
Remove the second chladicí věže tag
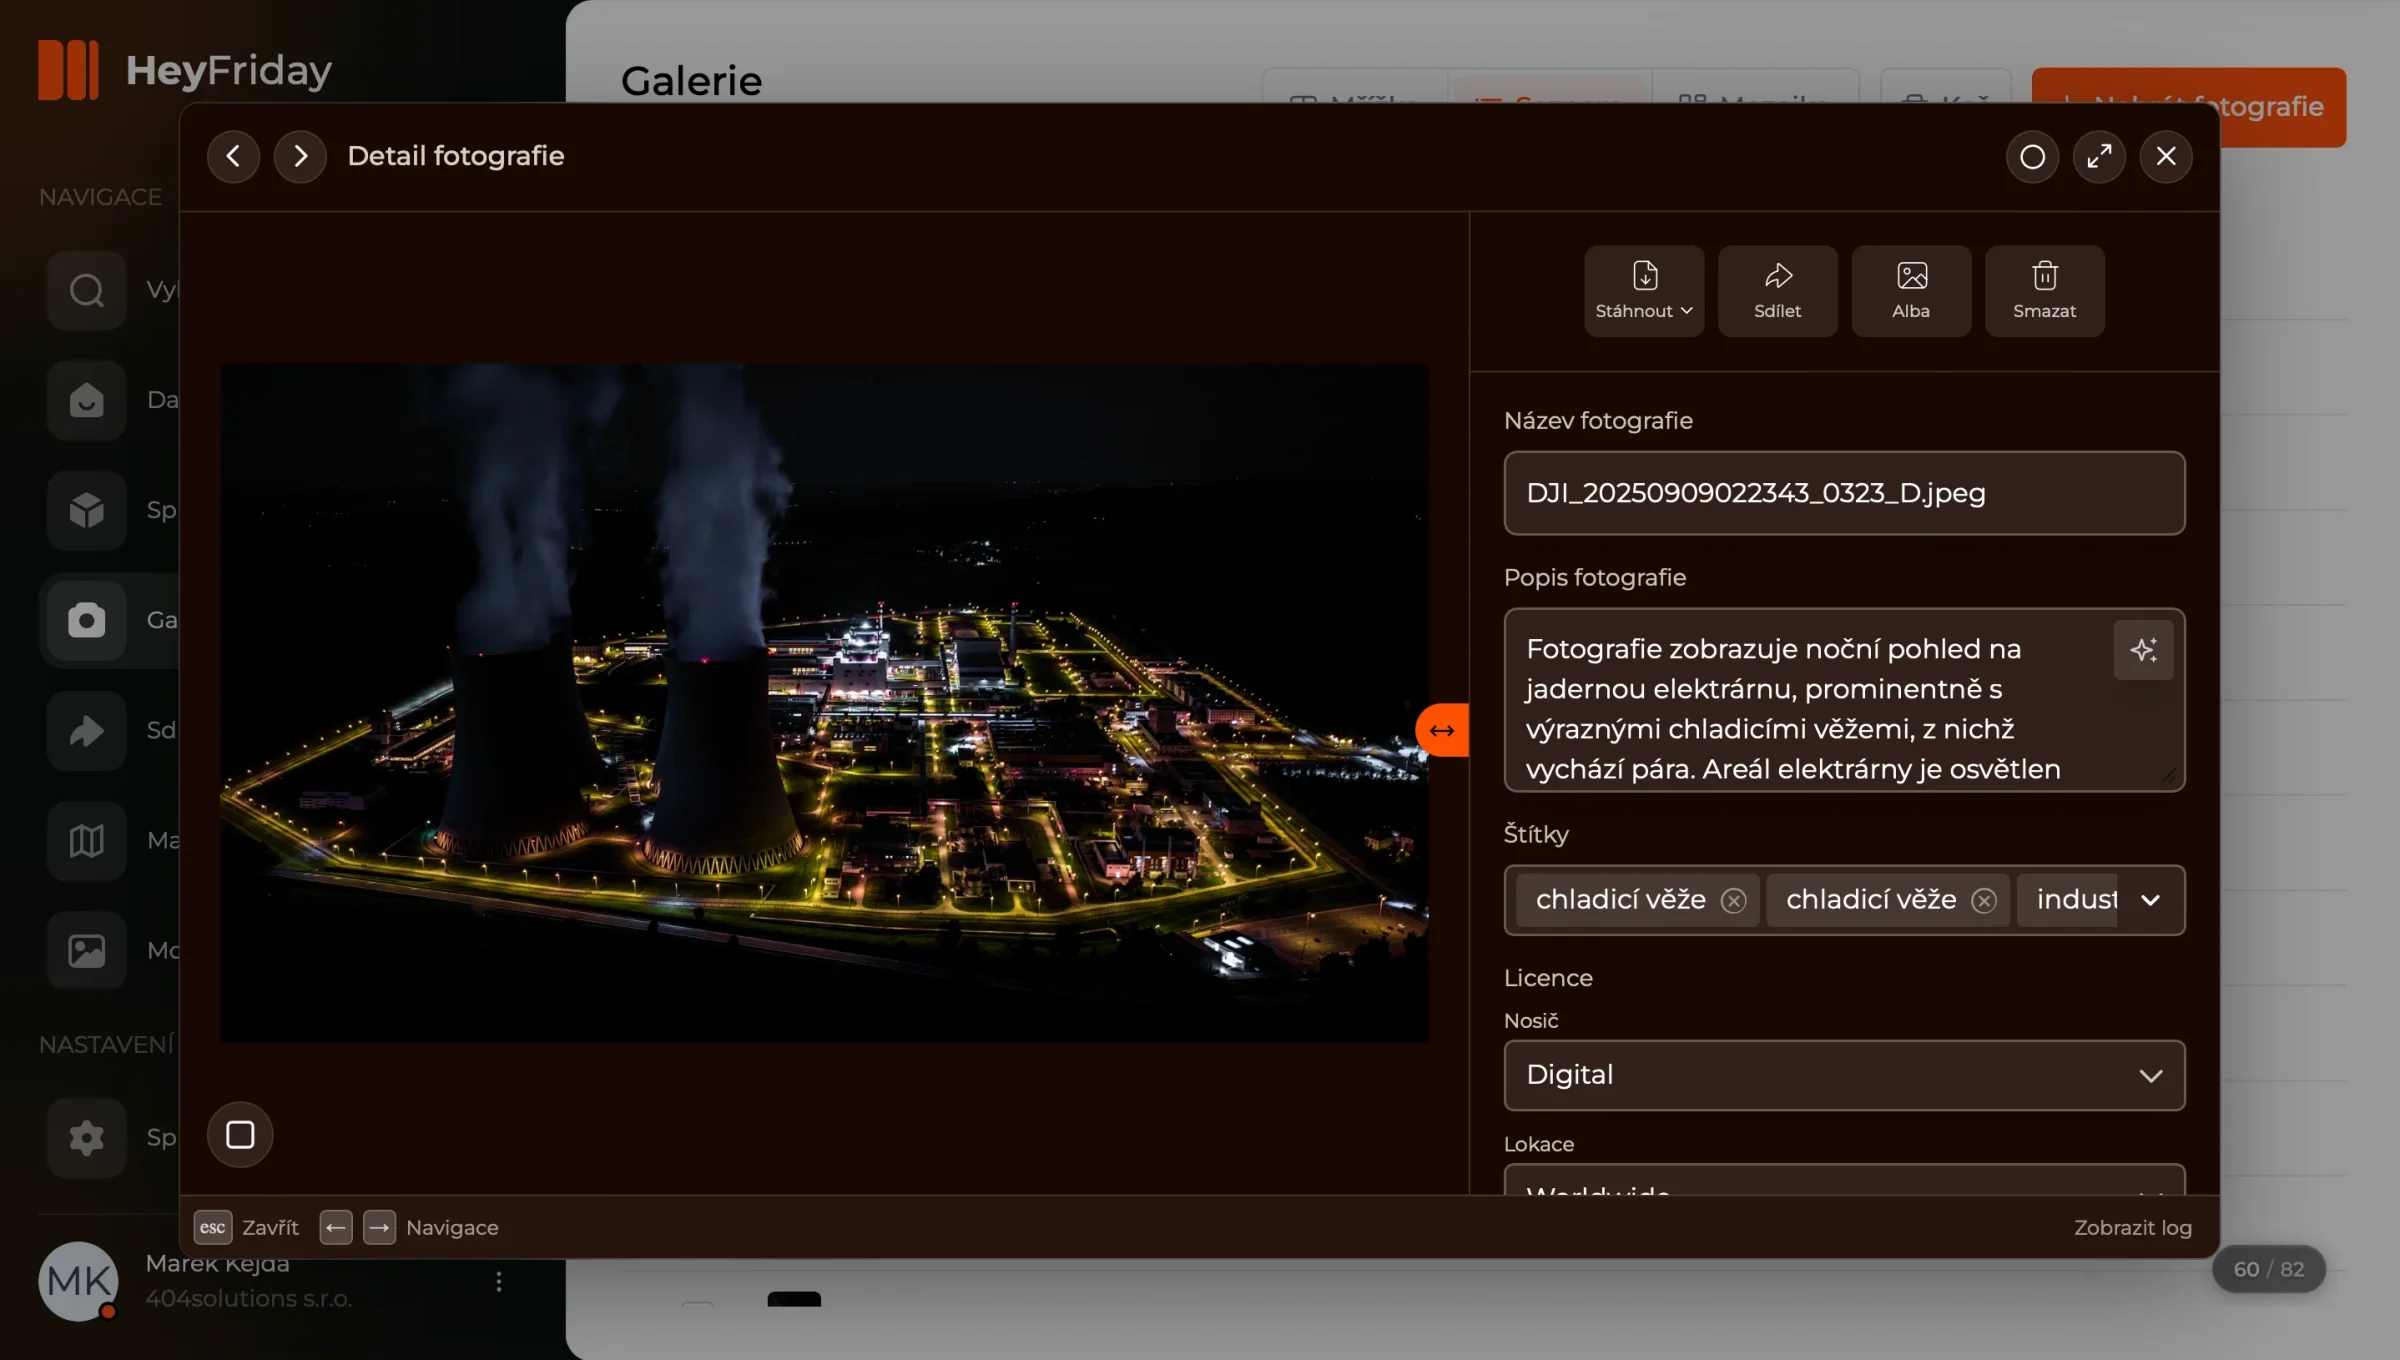[1984, 900]
